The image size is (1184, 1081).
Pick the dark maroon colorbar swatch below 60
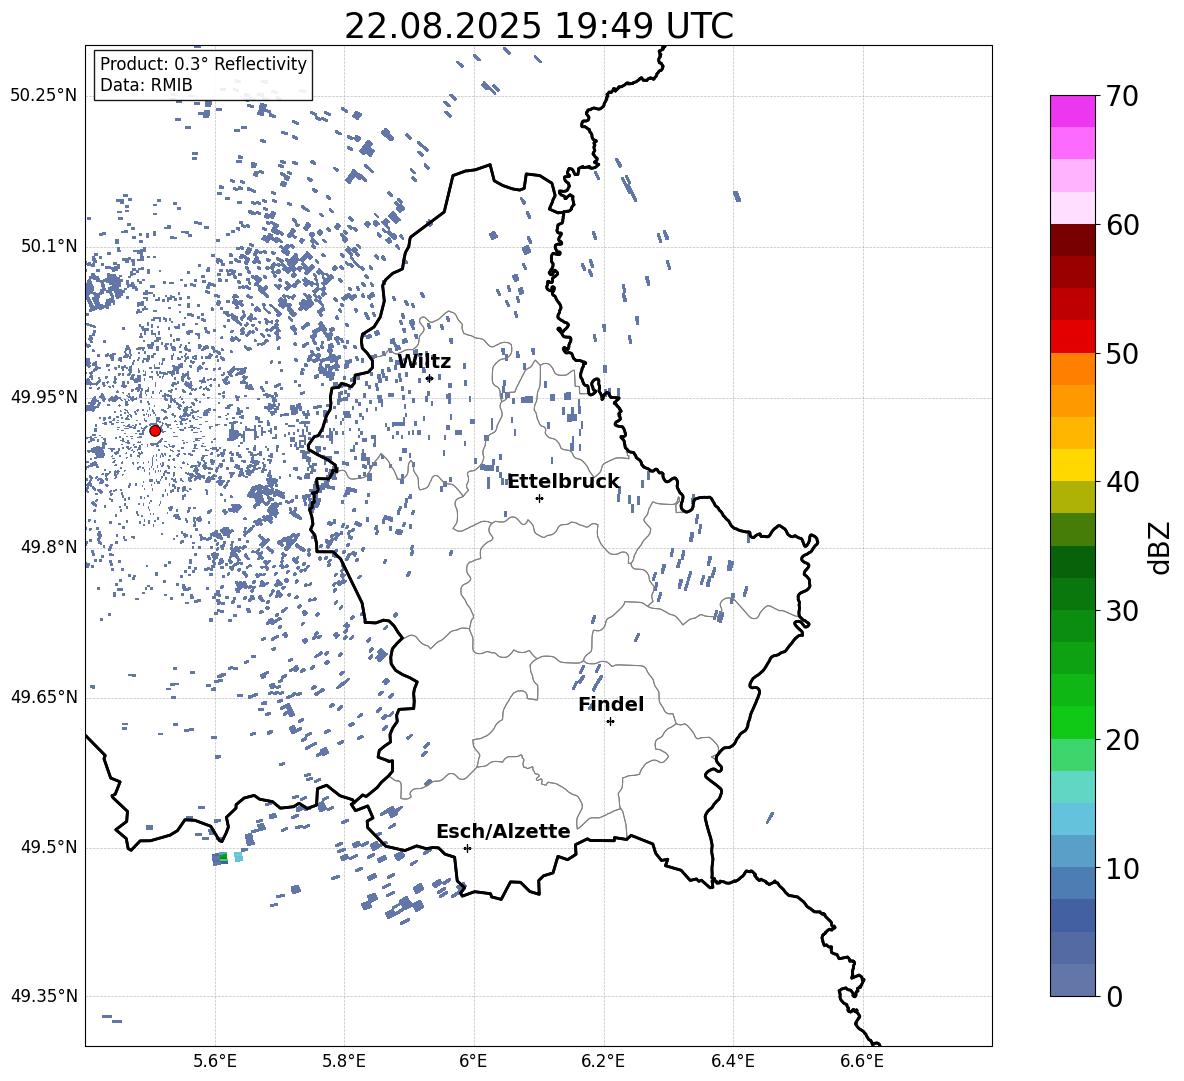[x=1073, y=241]
